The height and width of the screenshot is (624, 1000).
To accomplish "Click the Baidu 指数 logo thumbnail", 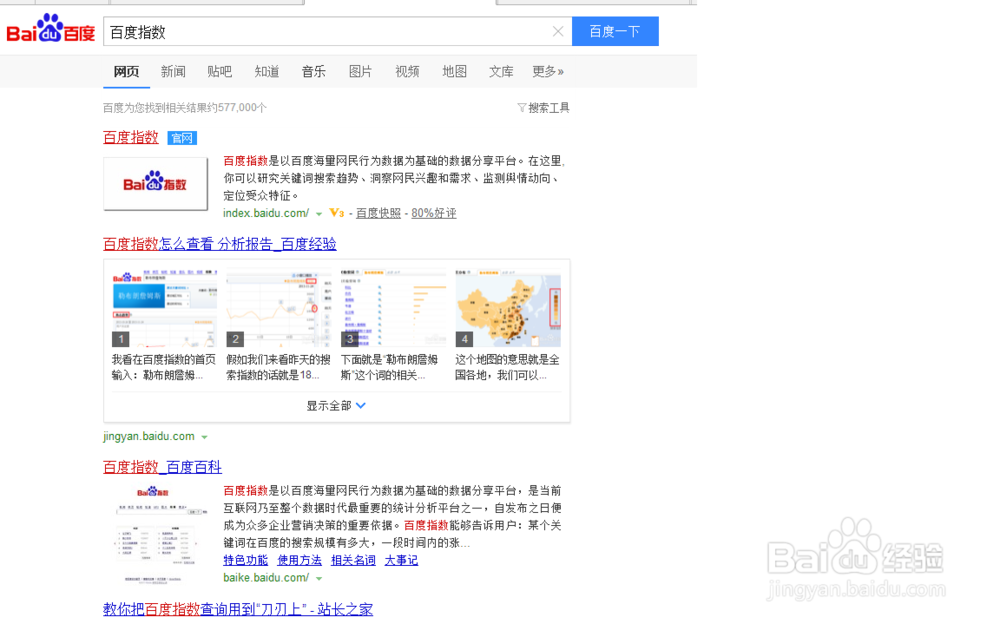I will 156,184.
